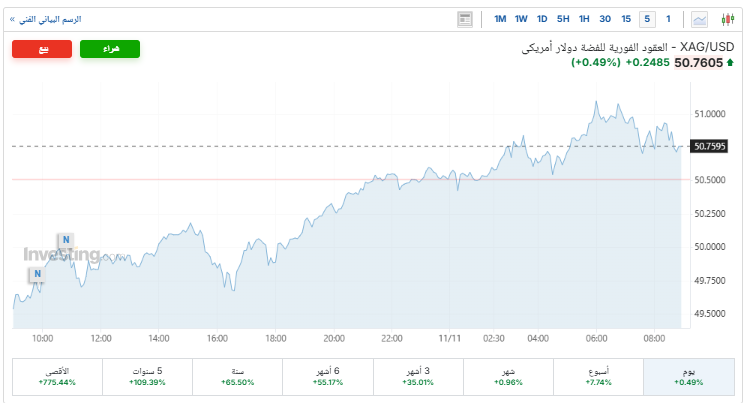Select the area chart type icon
Image resolution: width=751 pixels, height=403 pixels.
pyautogui.click(x=699, y=19)
